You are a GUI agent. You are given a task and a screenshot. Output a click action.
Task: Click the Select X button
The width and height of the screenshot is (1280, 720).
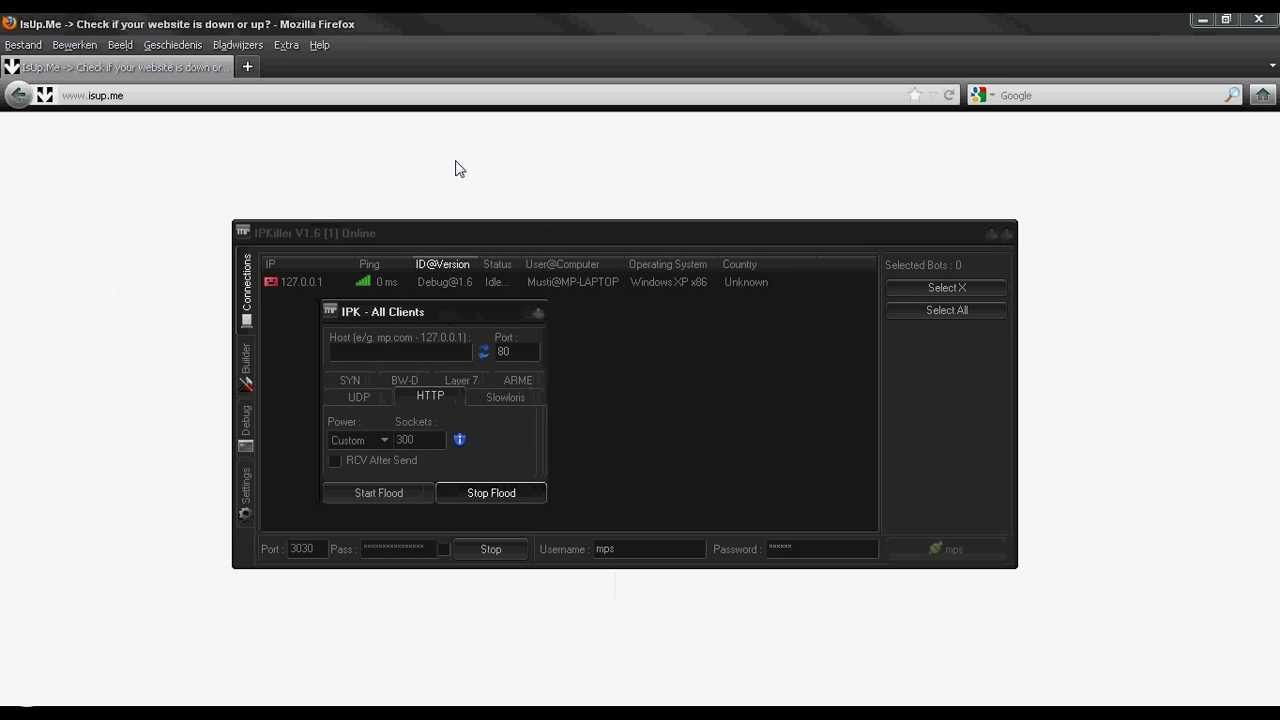click(946, 288)
